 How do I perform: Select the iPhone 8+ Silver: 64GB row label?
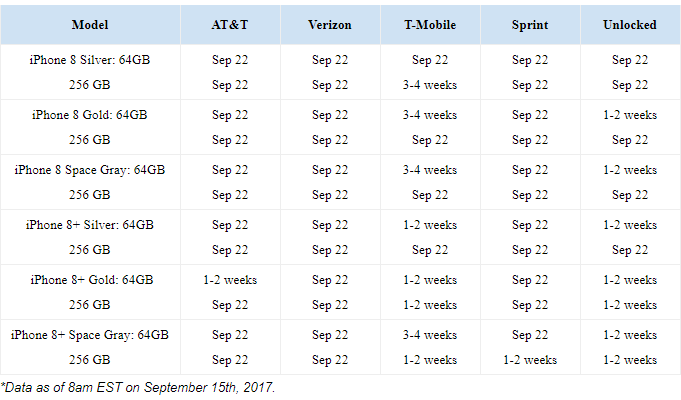pyautogui.click(x=91, y=225)
